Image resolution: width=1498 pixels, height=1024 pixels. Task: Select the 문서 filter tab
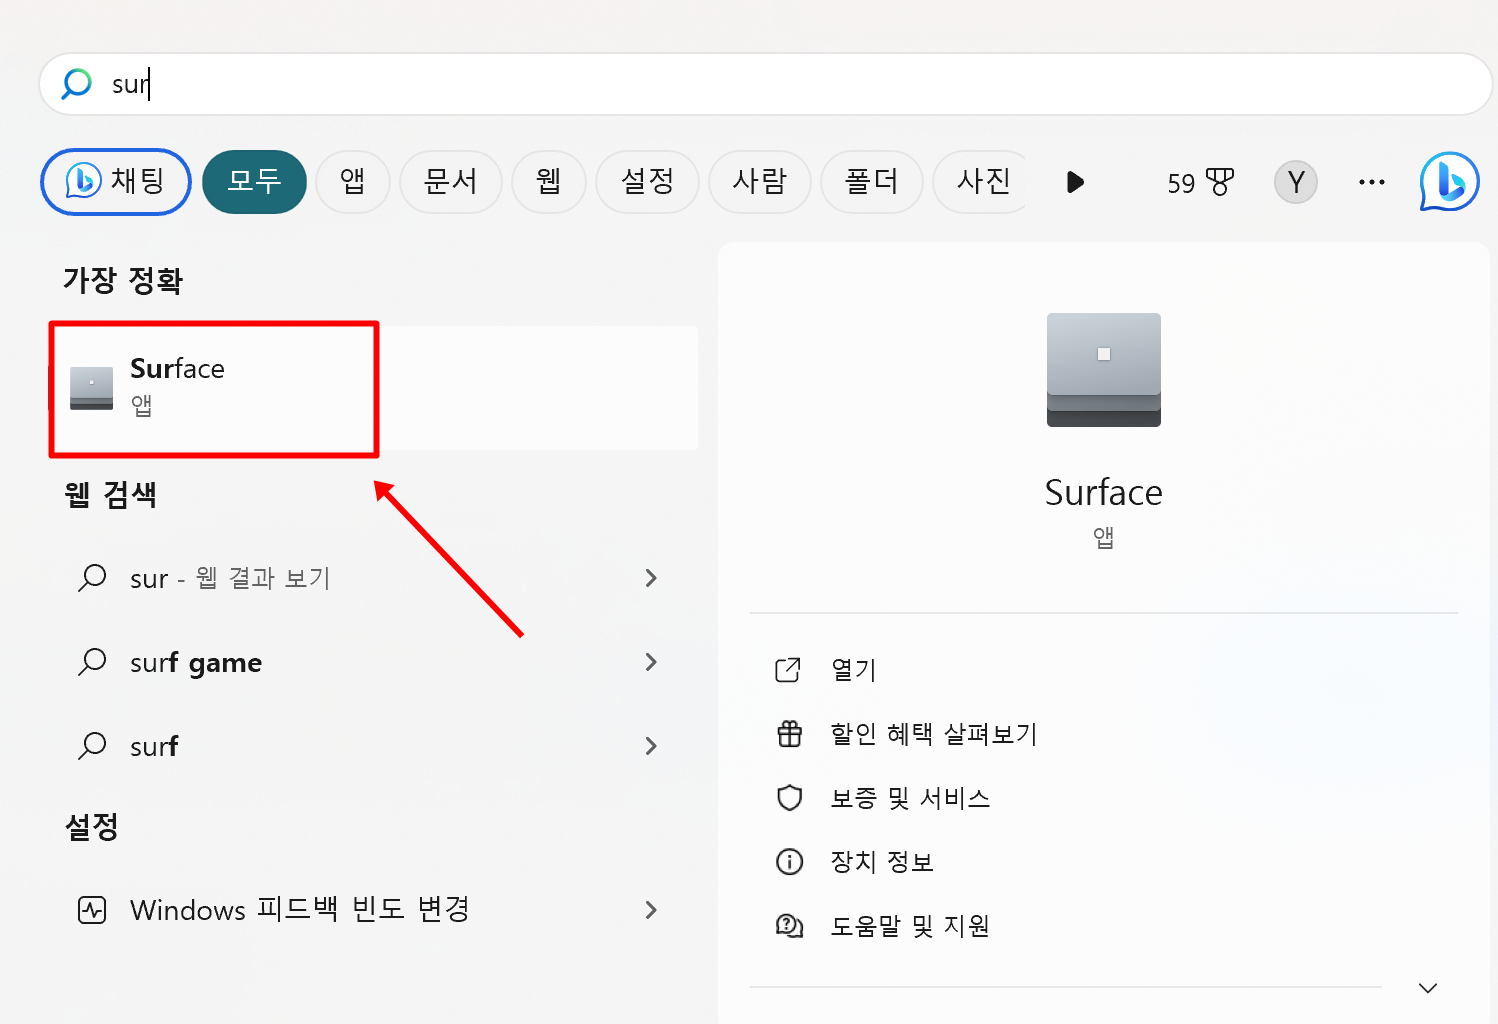[x=450, y=181]
